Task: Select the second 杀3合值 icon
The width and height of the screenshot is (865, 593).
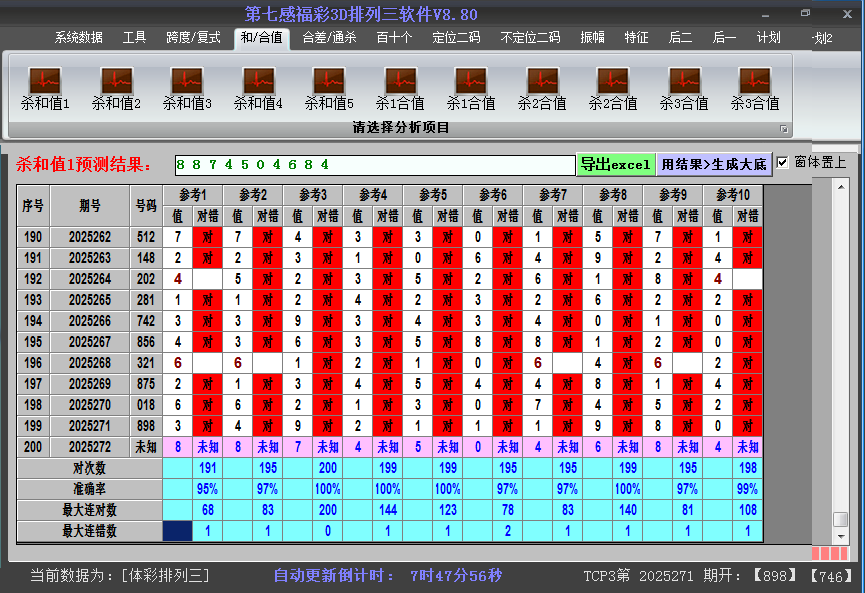Action: (x=755, y=88)
